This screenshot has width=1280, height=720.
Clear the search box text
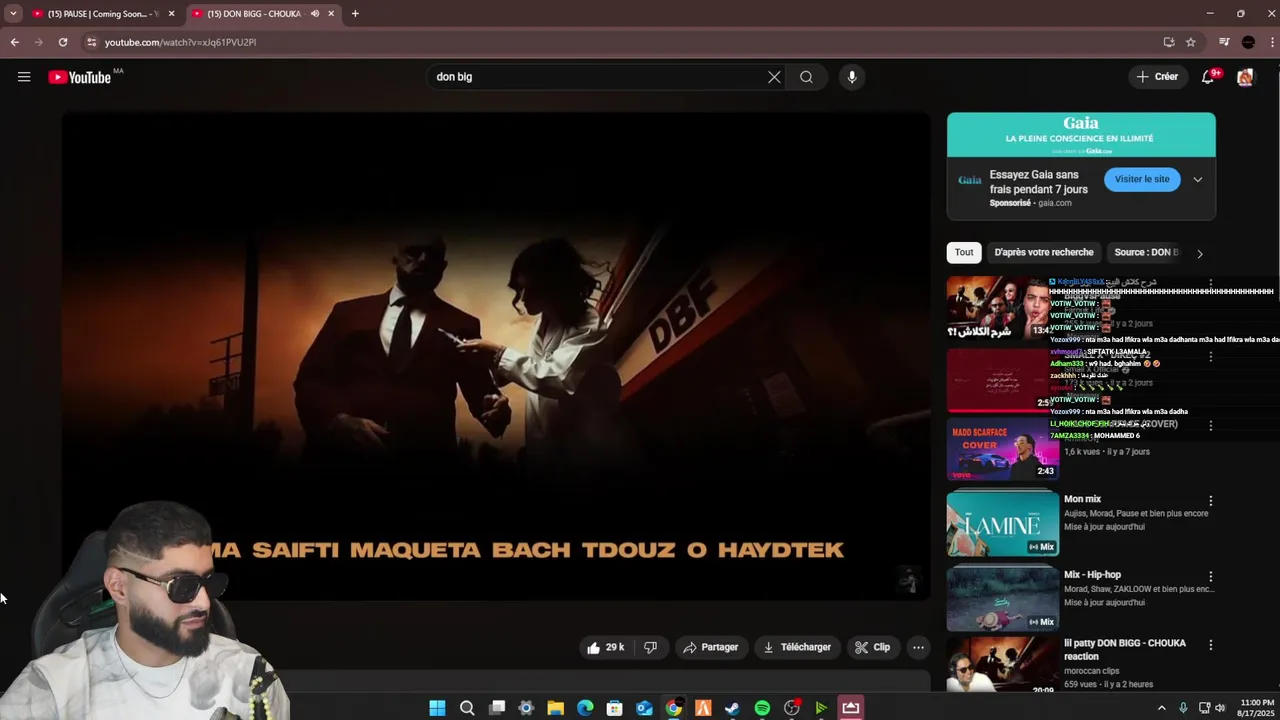click(x=774, y=77)
